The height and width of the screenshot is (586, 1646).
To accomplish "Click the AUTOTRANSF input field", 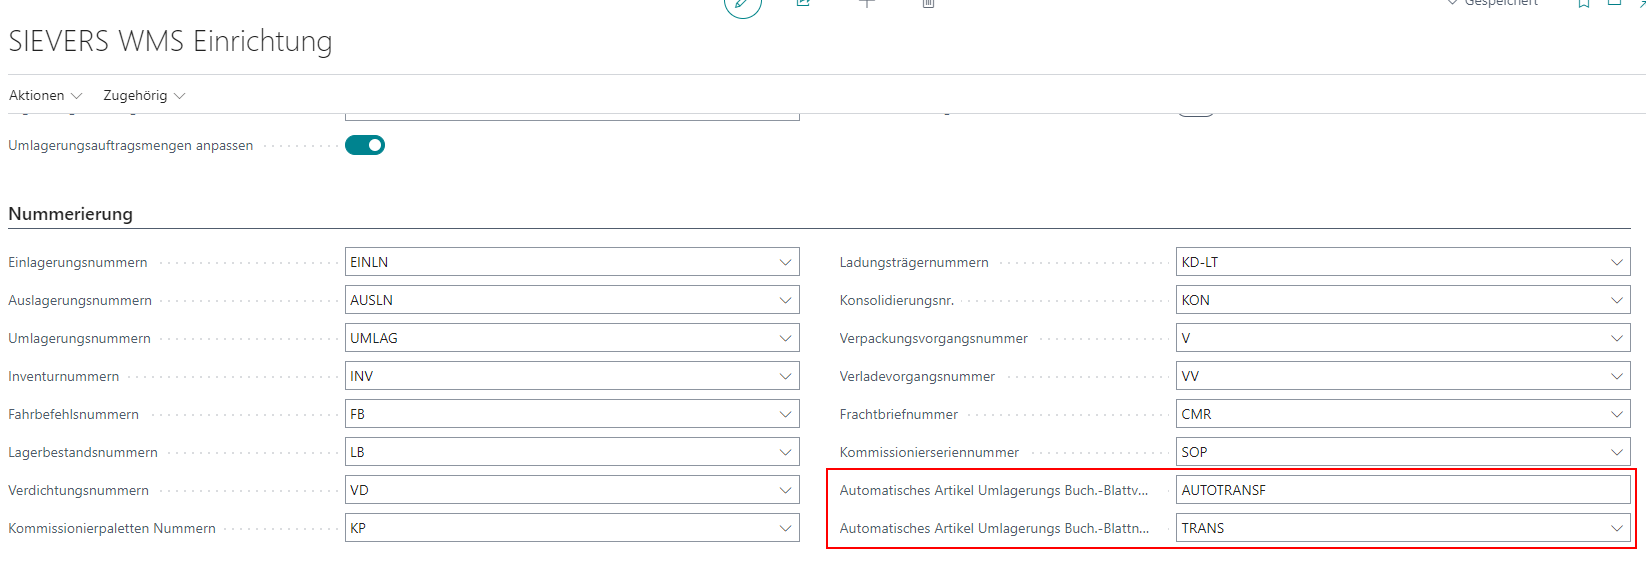I will [x=1400, y=490].
